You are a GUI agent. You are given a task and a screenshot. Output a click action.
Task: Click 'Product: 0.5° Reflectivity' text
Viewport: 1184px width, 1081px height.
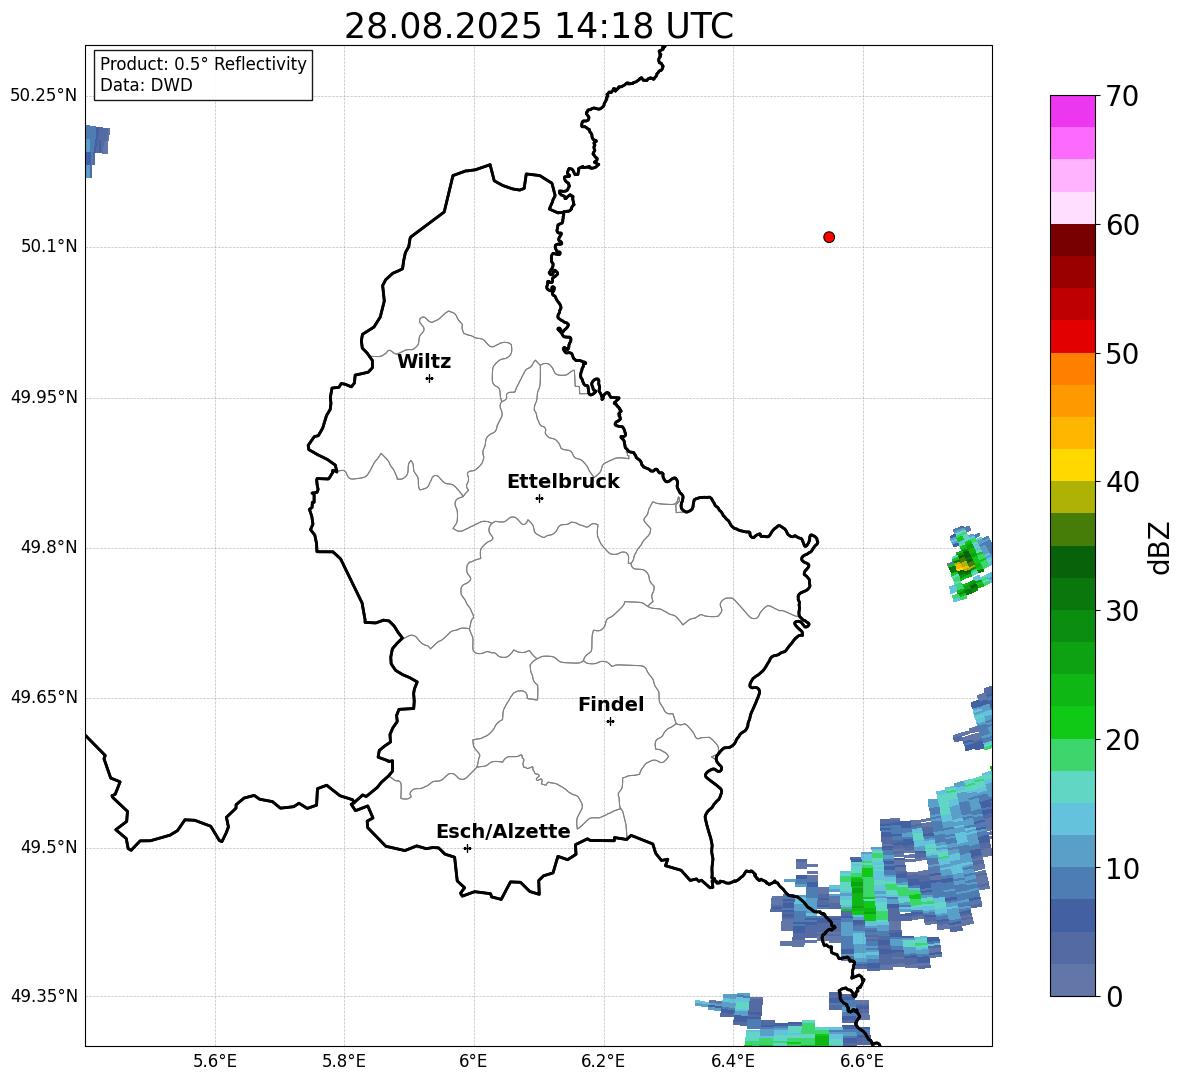203,64
